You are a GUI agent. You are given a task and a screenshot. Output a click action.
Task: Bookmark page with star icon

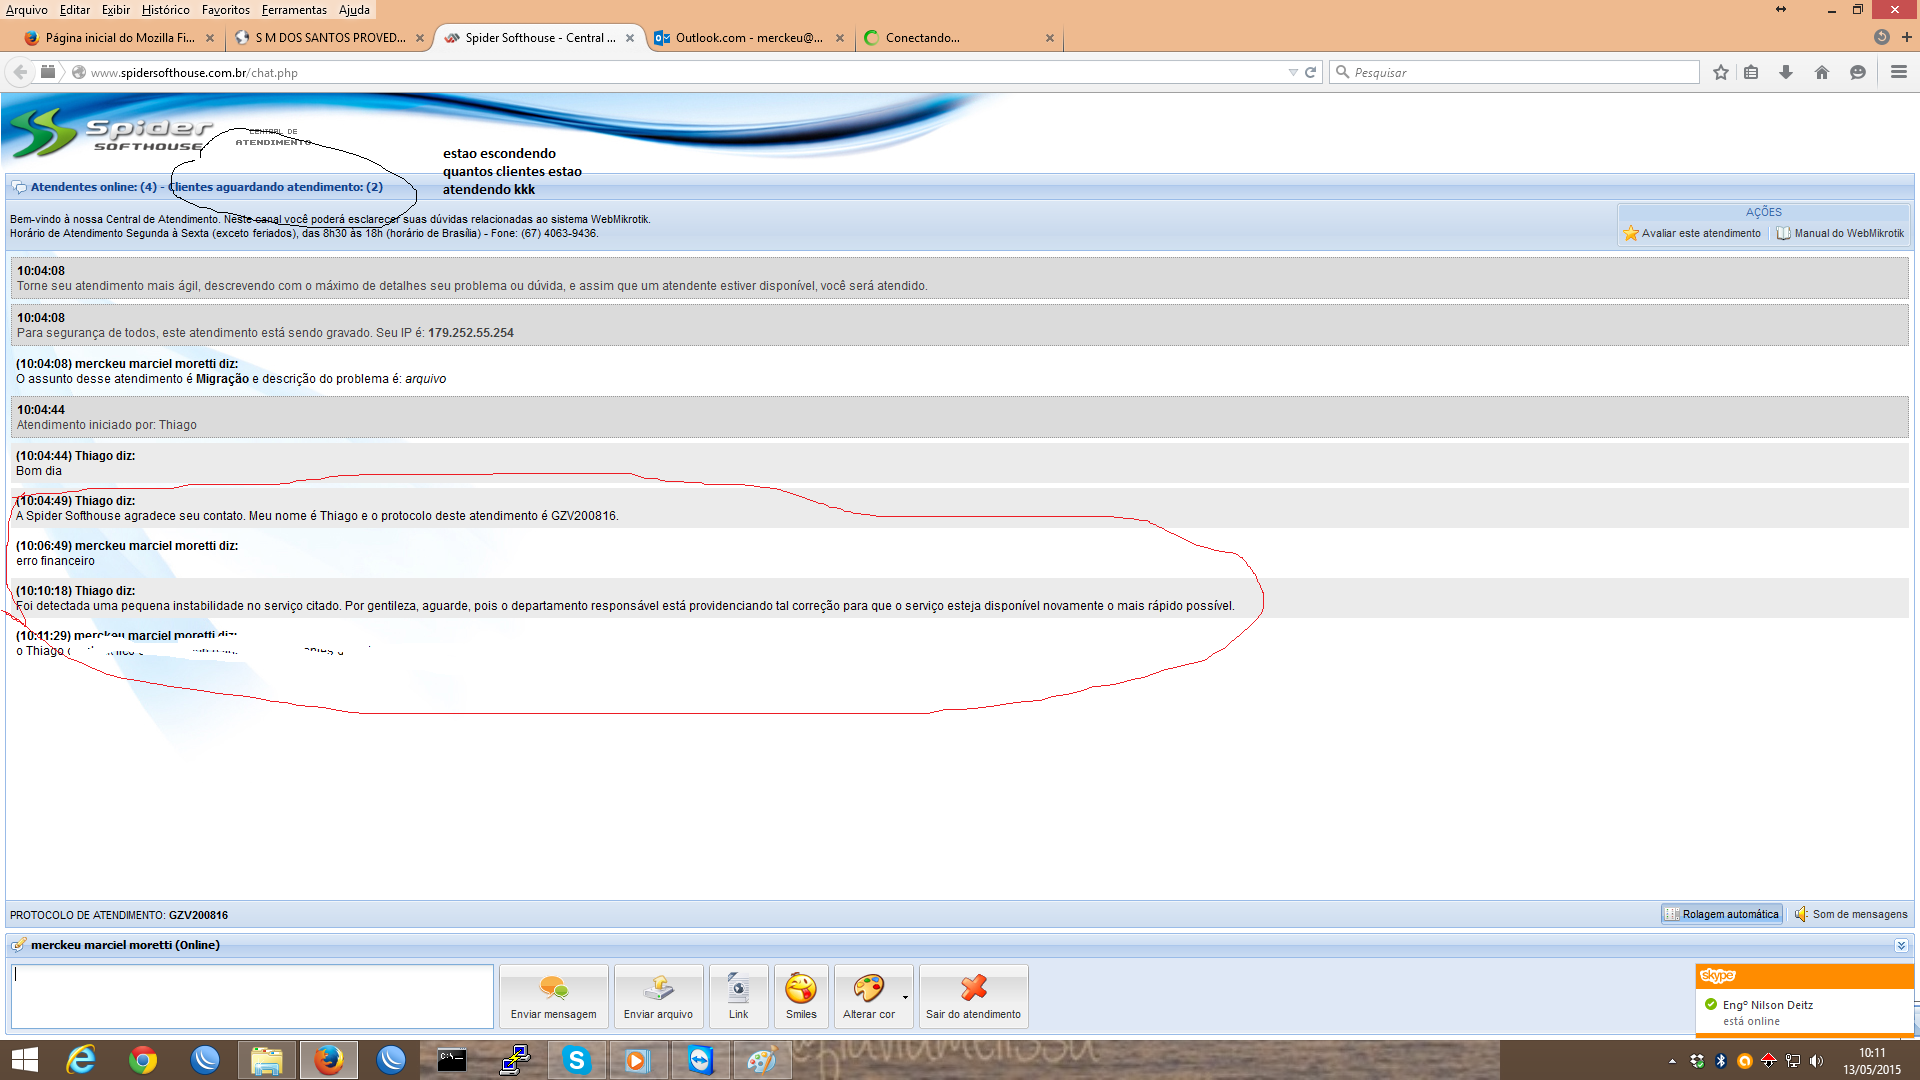coord(1720,72)
